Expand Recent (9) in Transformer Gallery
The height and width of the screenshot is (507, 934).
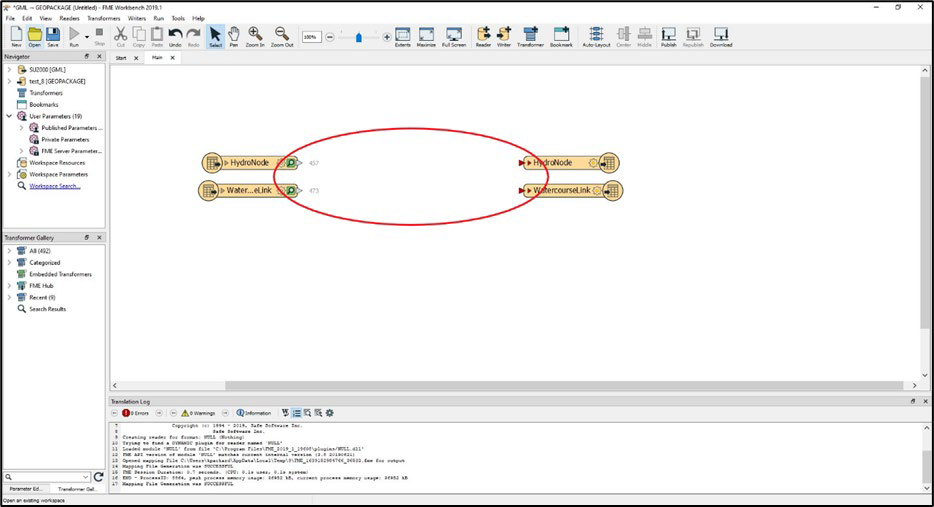point(9,297)
